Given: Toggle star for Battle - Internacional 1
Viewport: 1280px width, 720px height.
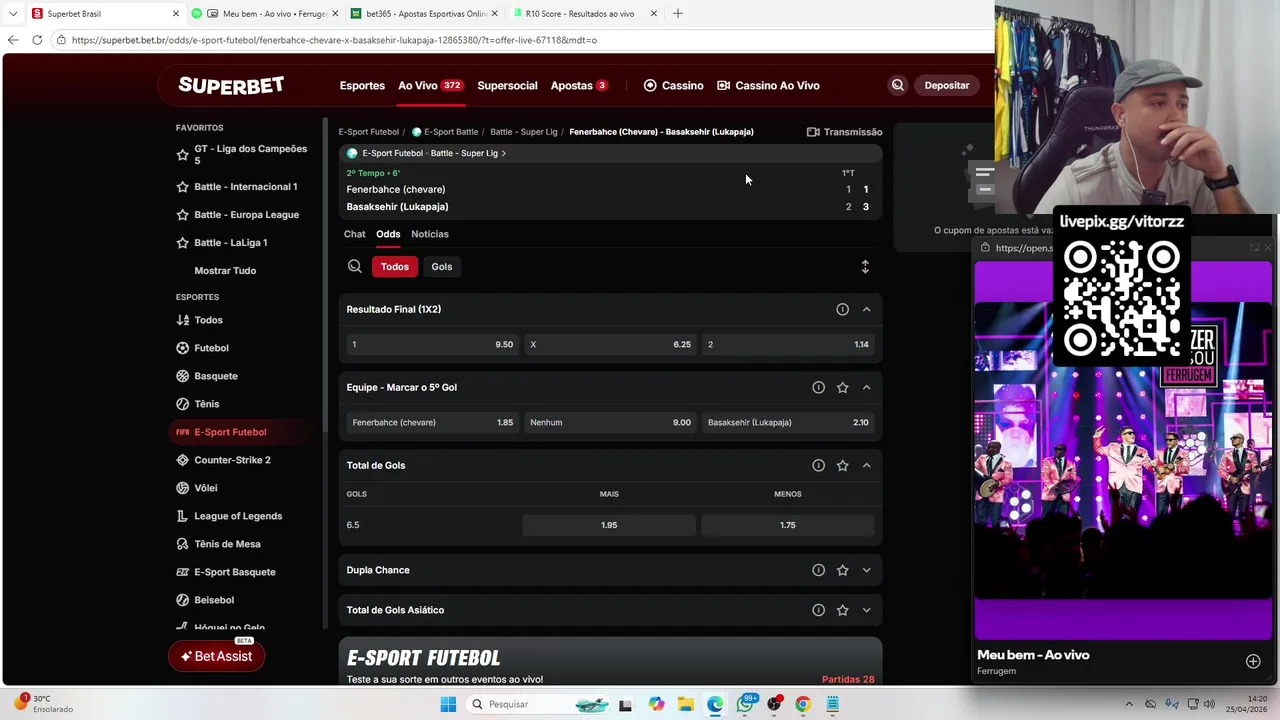Looking at the screenshot, I should (x=182, y=187).
